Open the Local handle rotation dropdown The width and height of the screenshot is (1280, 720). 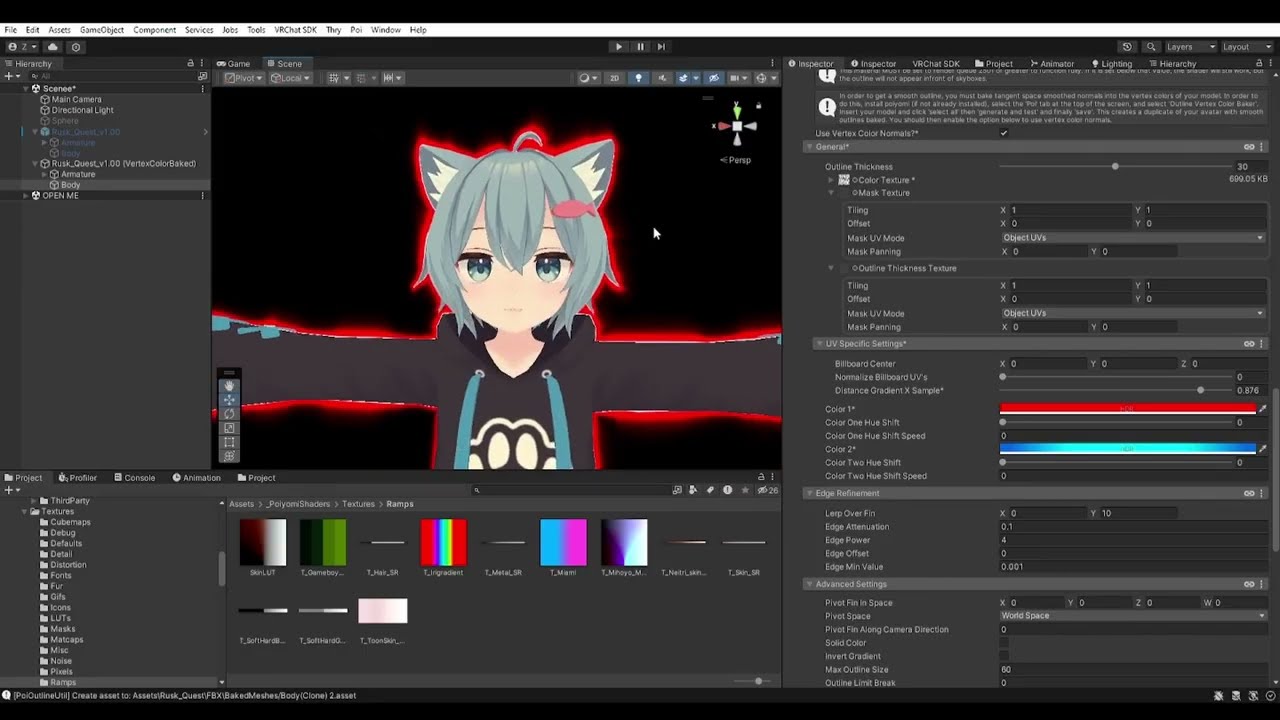290,78
